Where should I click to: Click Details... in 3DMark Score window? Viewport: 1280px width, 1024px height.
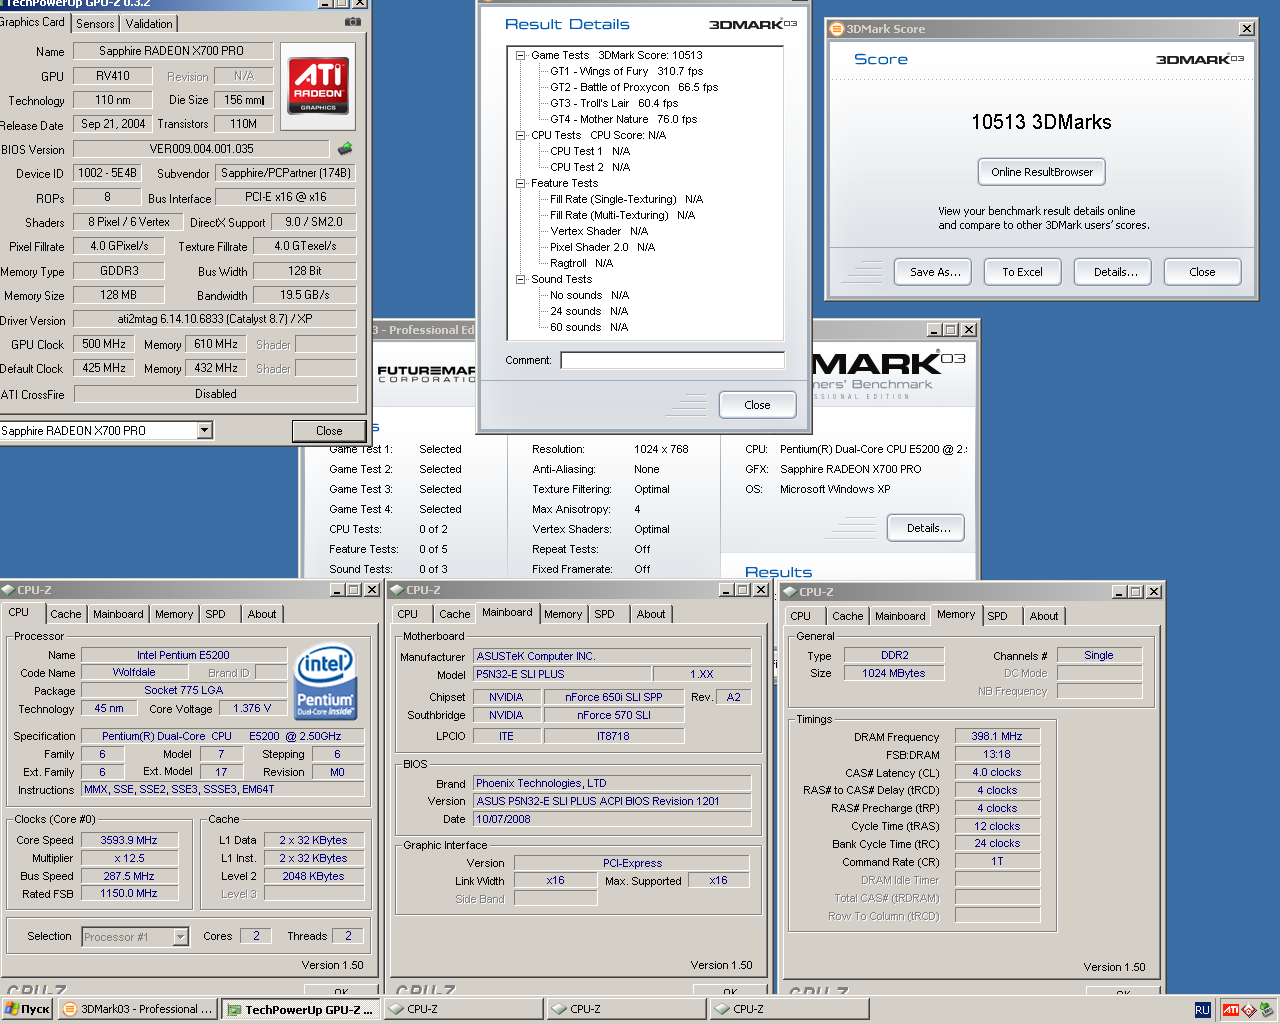1115,272
